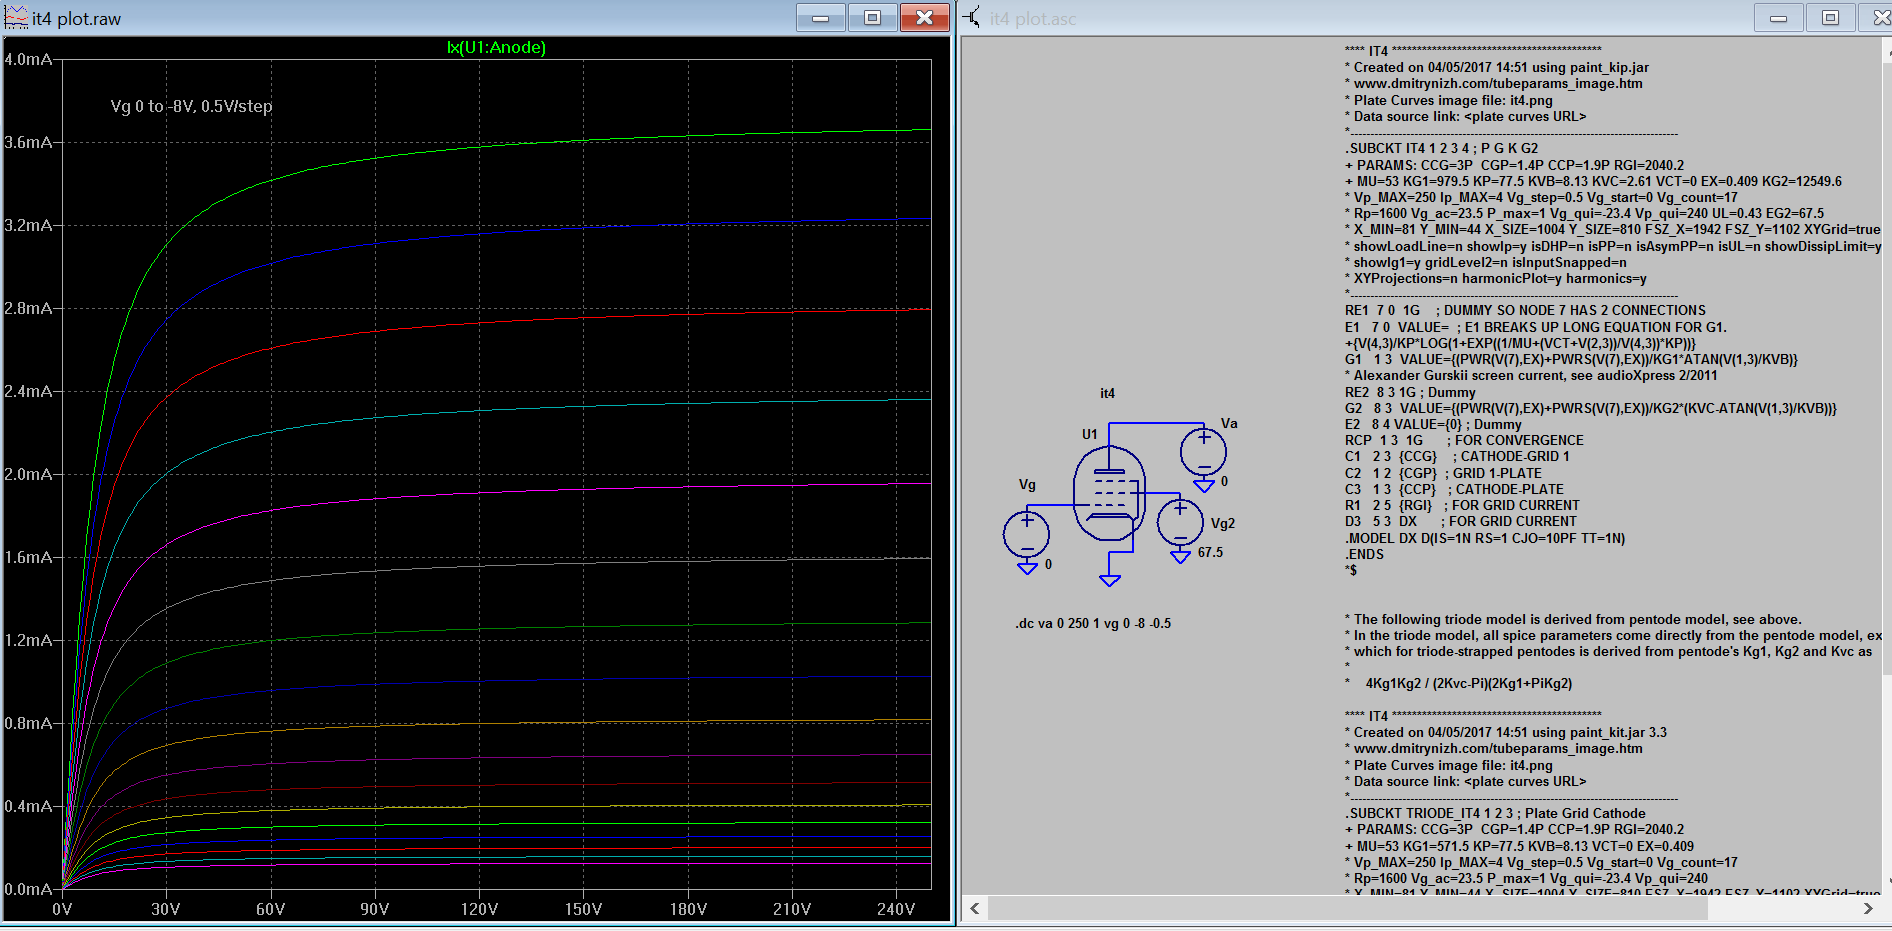
Task: Click the it4 plot.raw window icon
Action: click(x=16, y=17)
